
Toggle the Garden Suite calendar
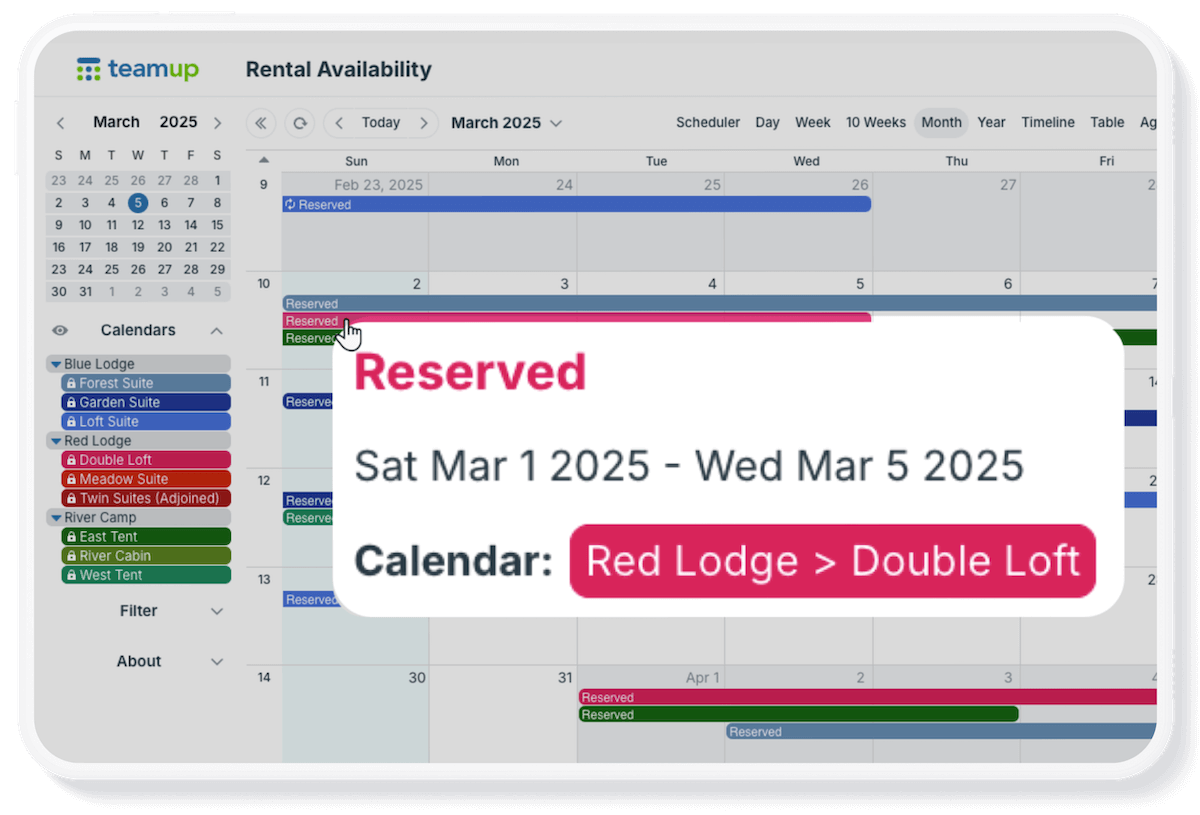[x=146, y=402]
